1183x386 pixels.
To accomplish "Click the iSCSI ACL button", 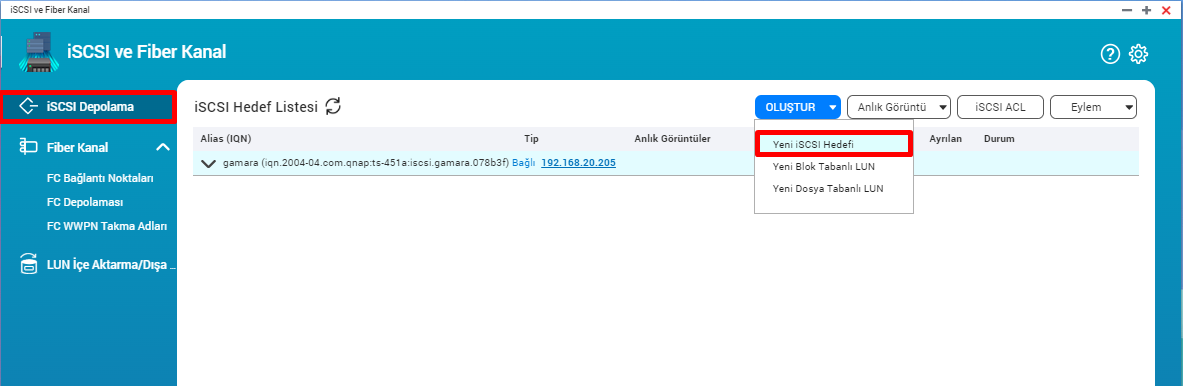I will (x=1000, y=107).
